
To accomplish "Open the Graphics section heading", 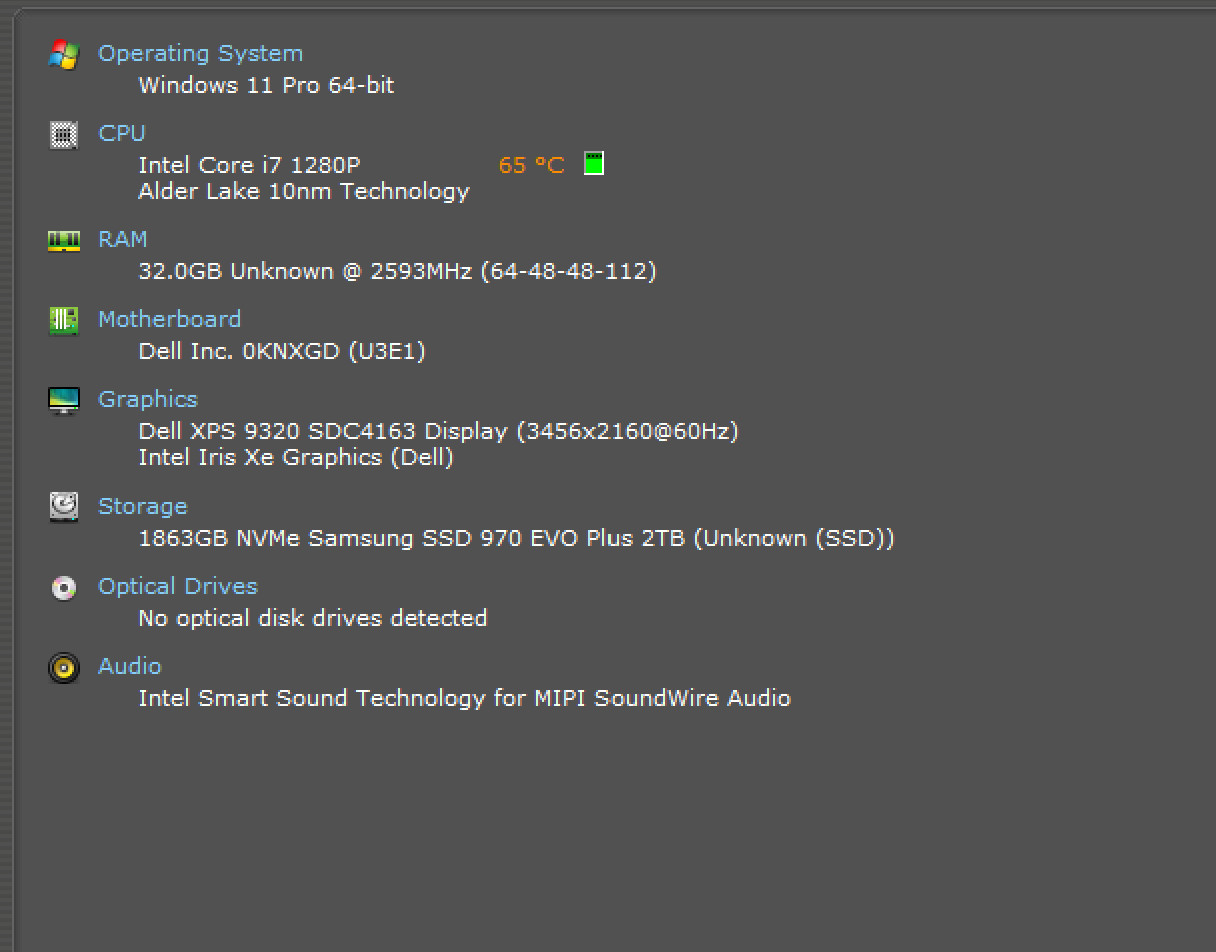I will tap(148, 400).
